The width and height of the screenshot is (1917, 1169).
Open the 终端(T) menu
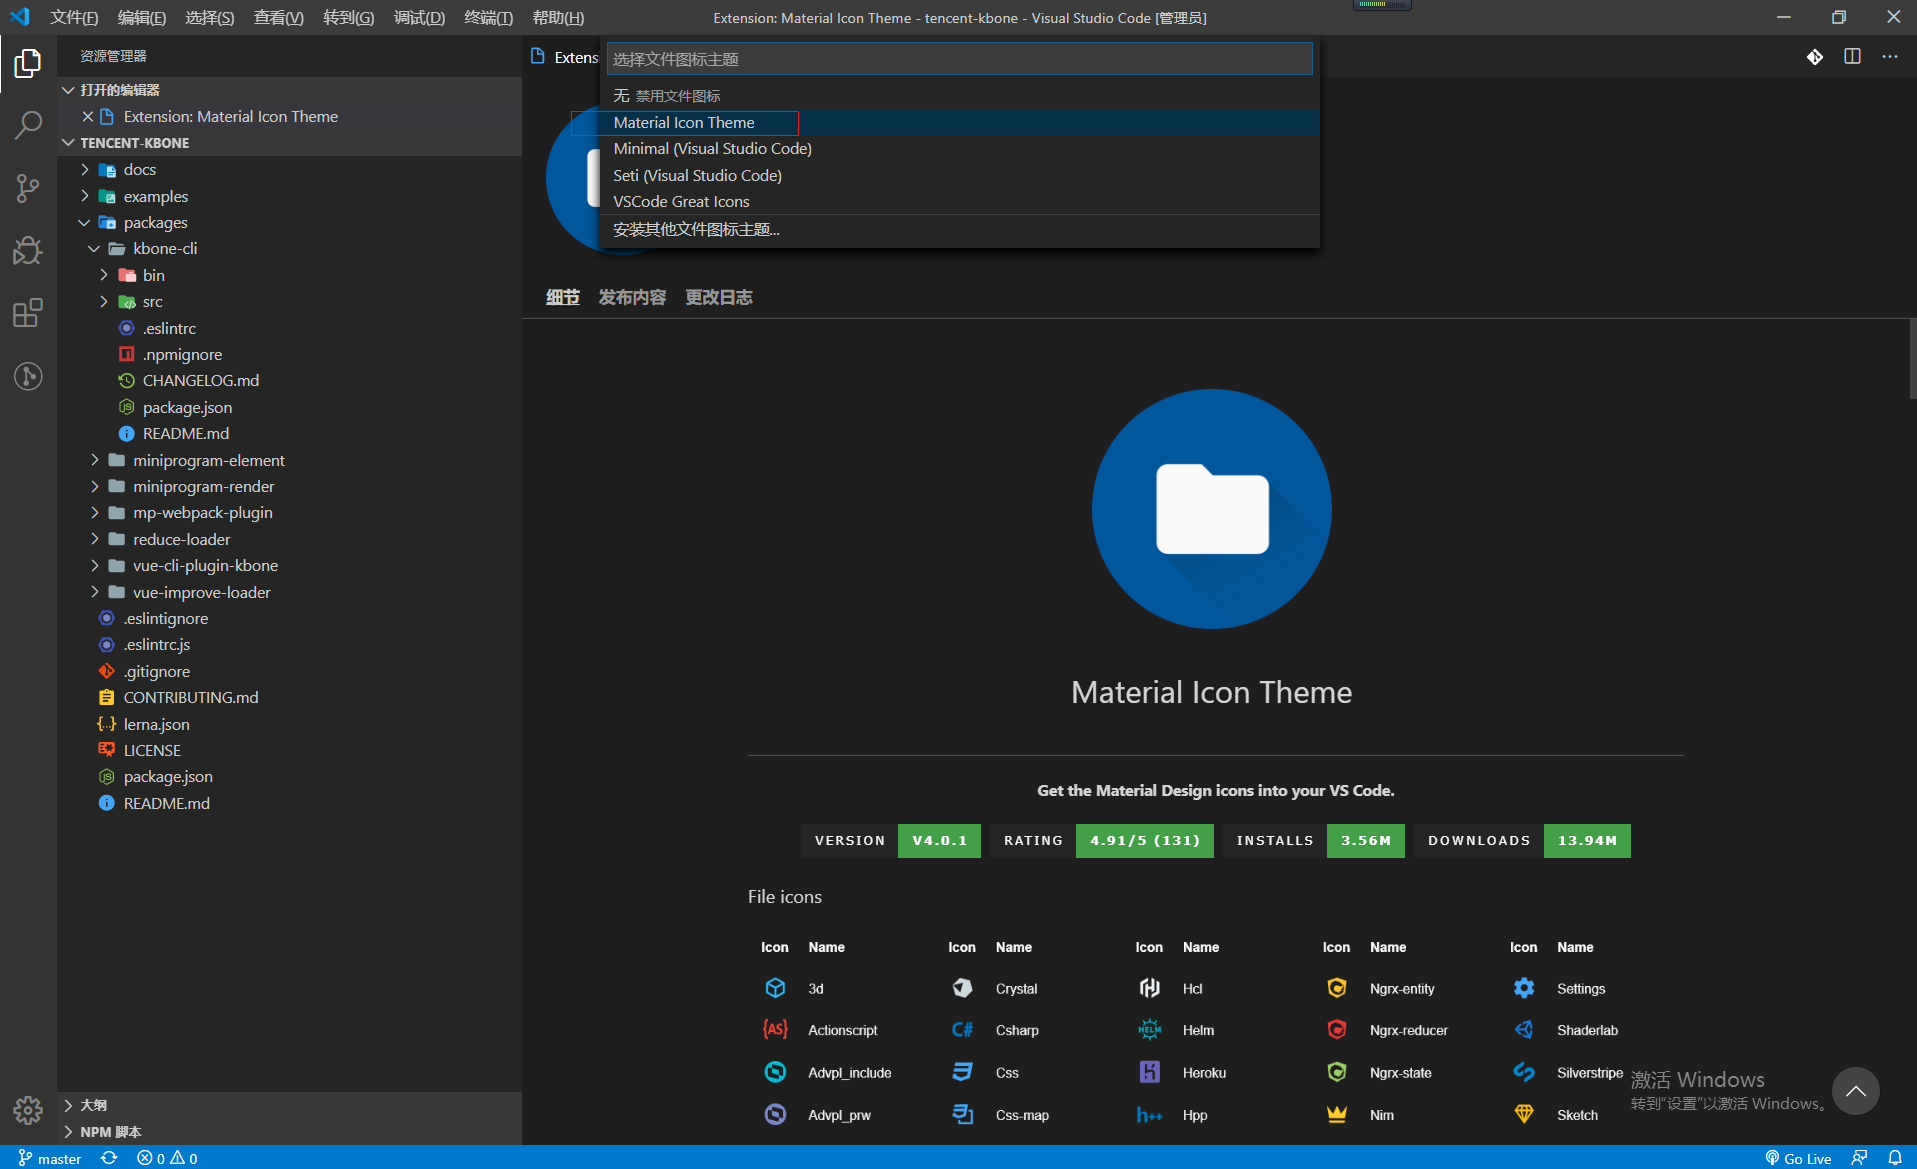[x=488, y=17]
